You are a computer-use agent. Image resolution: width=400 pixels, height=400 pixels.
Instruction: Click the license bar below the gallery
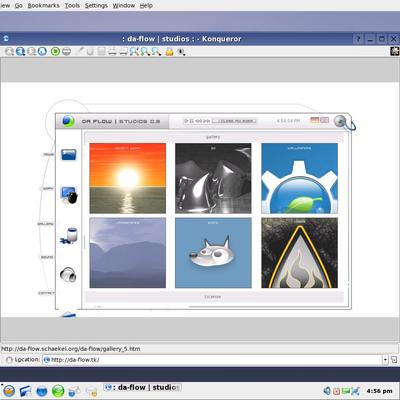click(x=214, y=297)
